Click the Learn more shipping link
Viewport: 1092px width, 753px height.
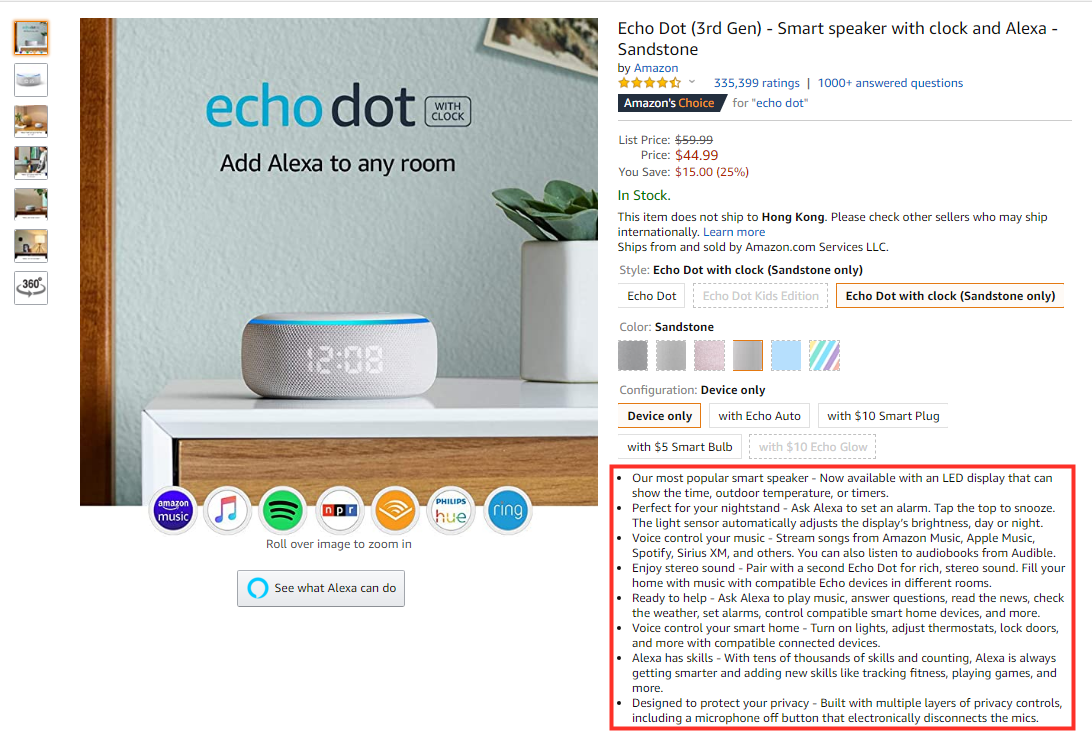point(734,232)
